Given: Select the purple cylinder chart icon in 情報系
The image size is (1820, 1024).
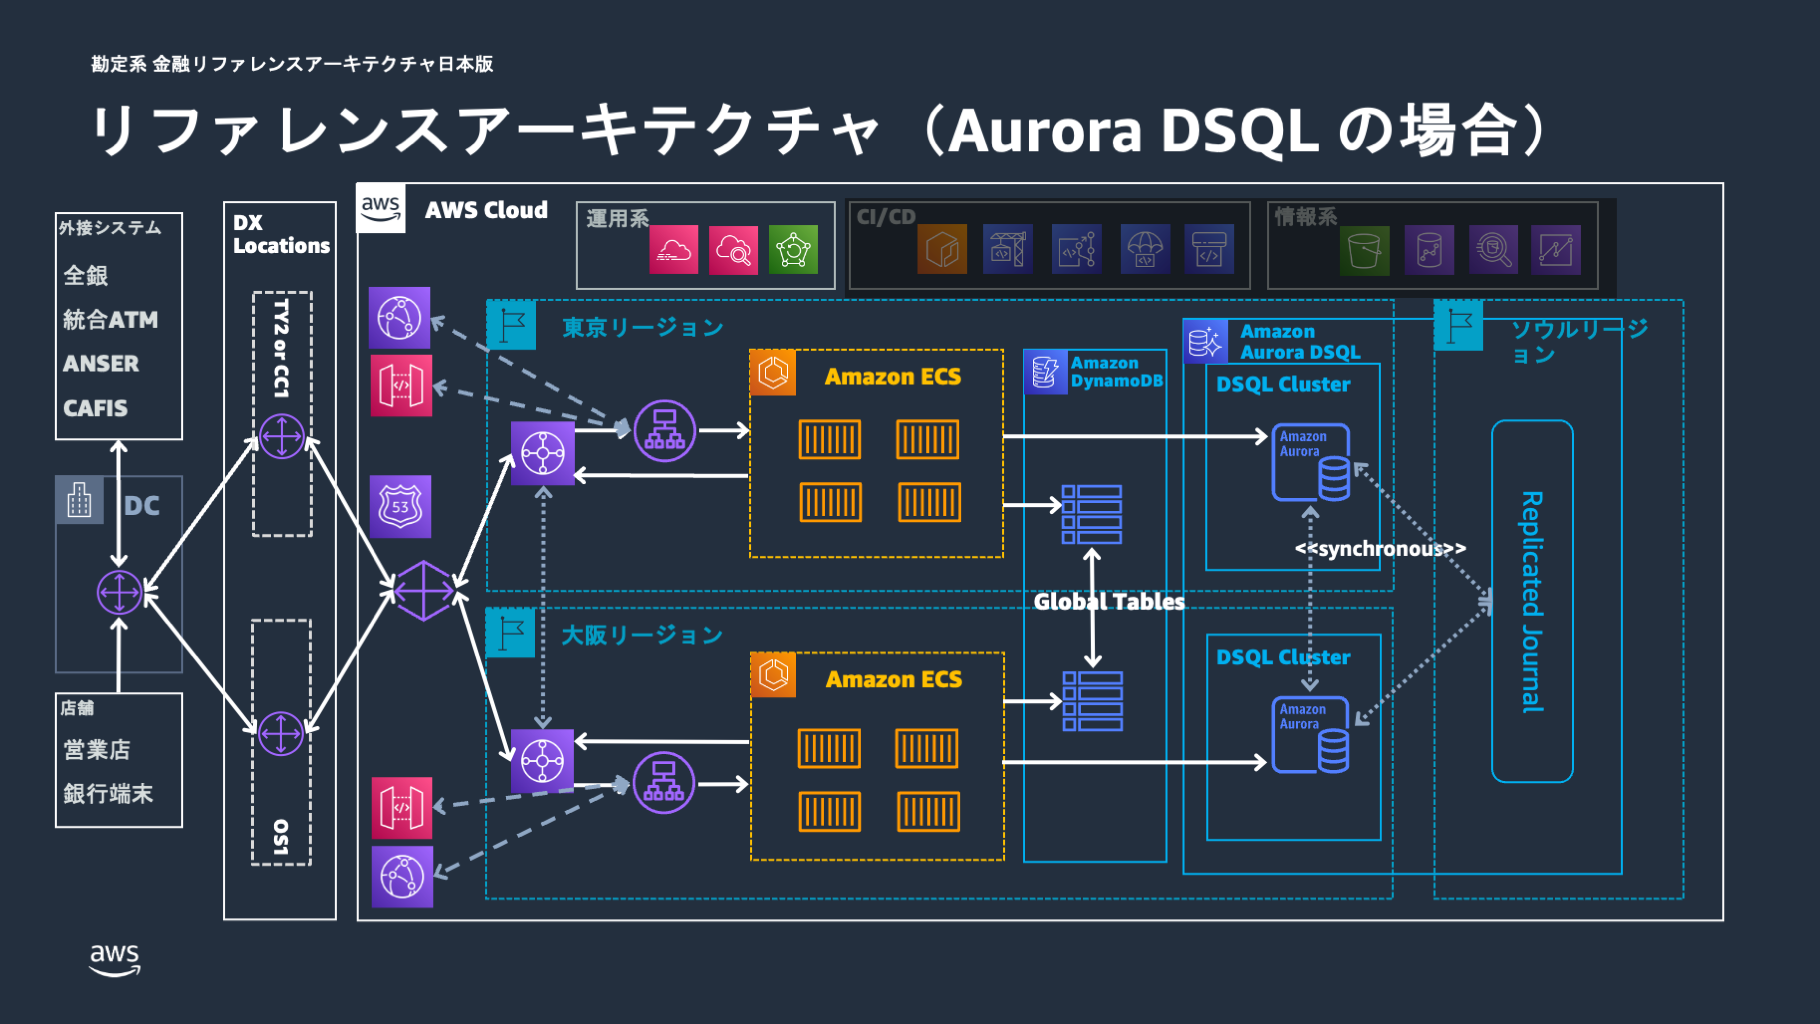Looking at the screenshot, I should tap(1429, 250).
